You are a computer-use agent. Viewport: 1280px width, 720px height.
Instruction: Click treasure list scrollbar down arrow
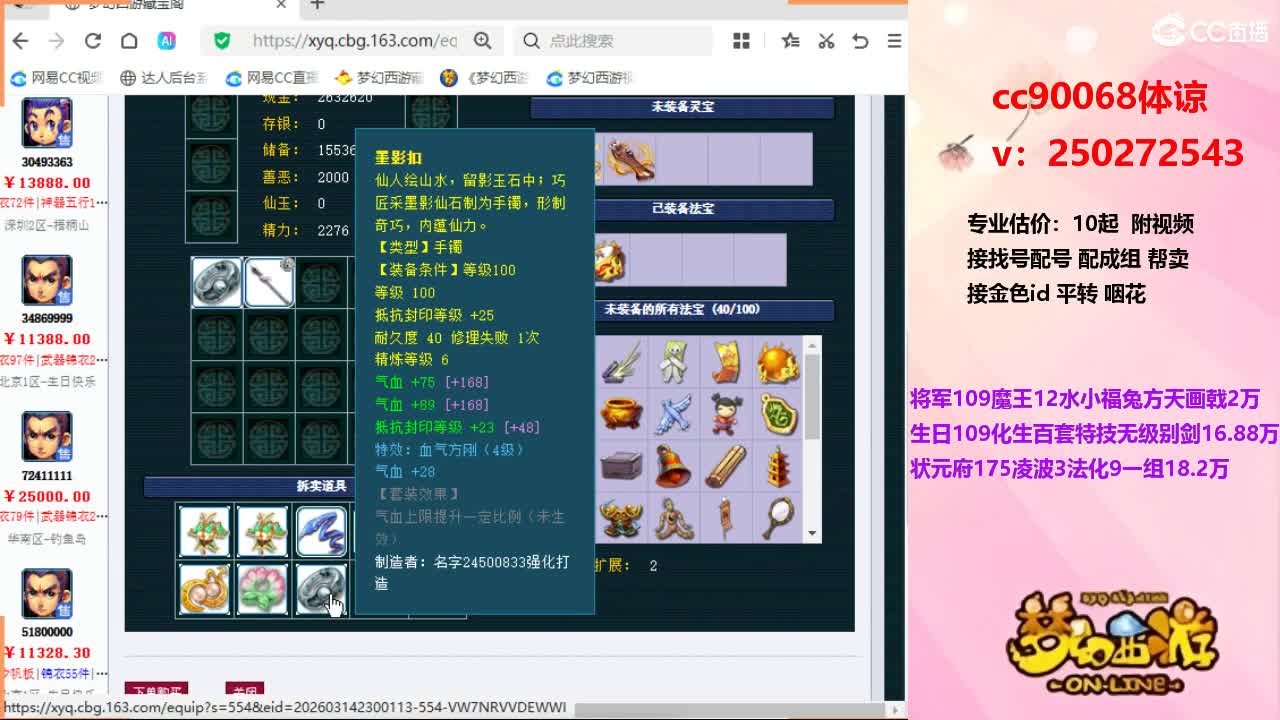(813, 534)
